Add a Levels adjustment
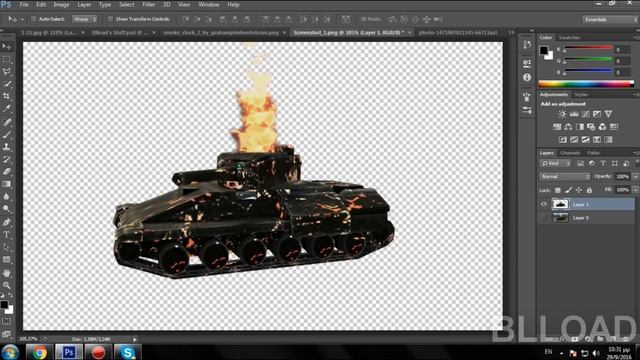Screen dimensions: 640x360 (574, 114)
